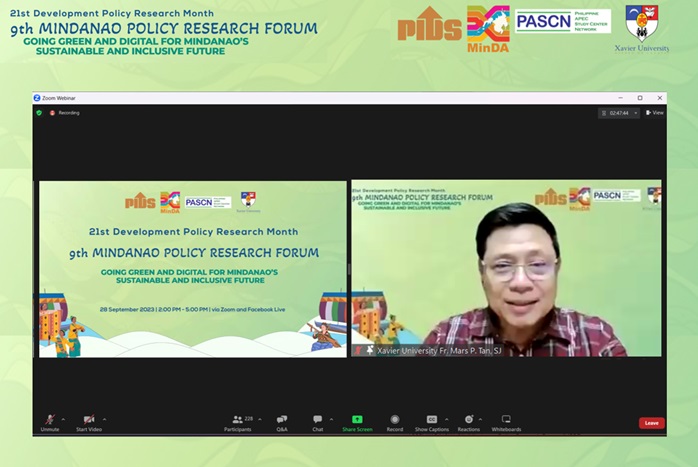Viewport: 698px width, 467px height.
Task: Expand arrow next to Reactions
Action: point(480,419)
